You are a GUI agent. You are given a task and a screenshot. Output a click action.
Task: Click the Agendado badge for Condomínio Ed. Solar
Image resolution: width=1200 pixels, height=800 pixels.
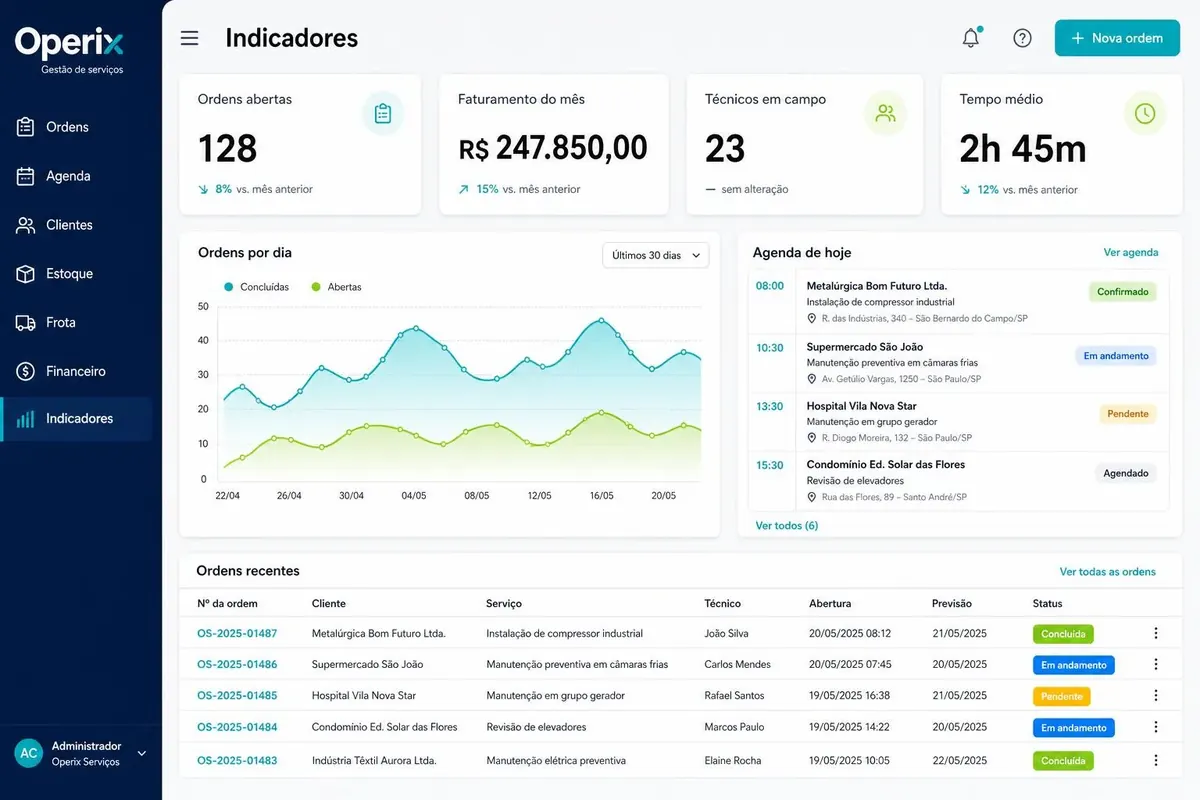pos(1126,473)
